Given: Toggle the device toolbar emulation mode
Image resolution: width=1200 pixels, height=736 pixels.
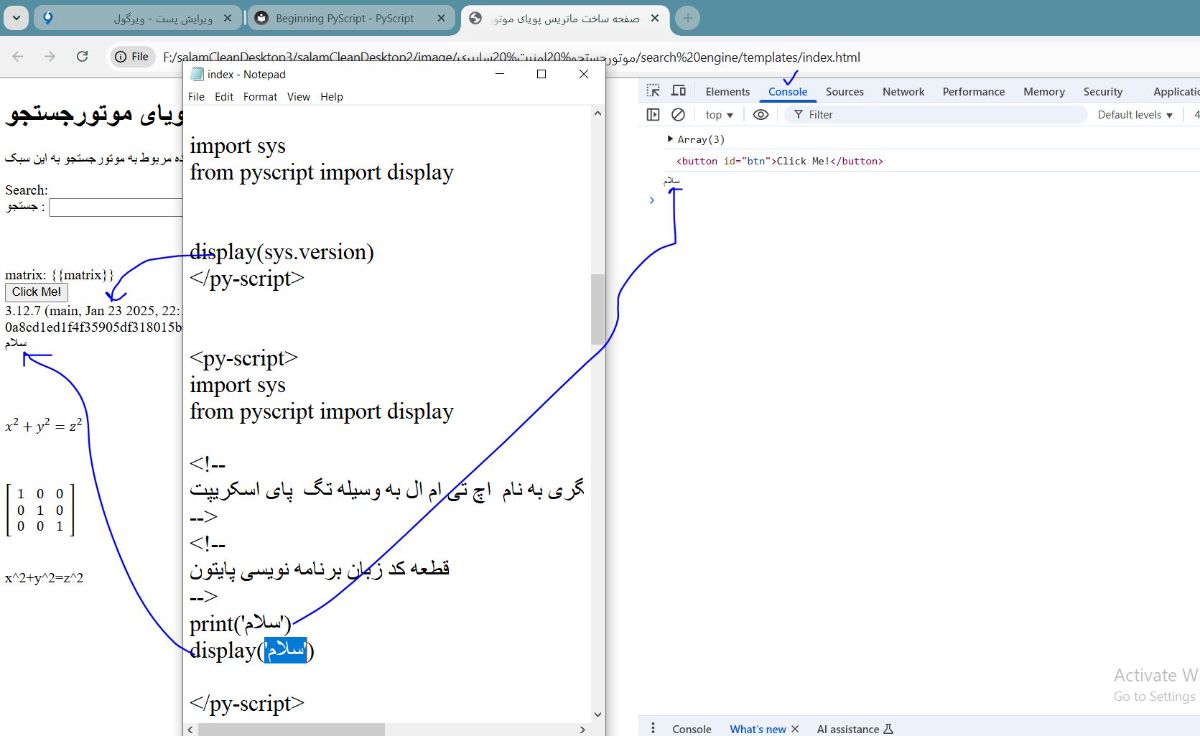Looking at the screenshot, I should tap(679, 90).
